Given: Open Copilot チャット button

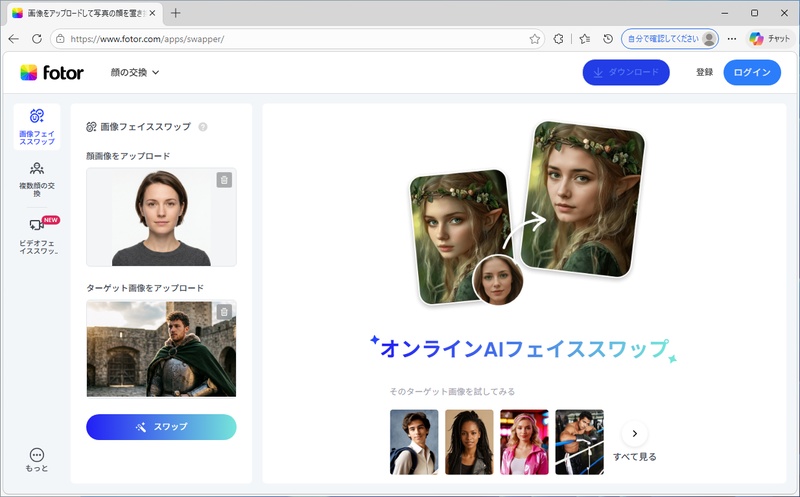Looking at the screenshot, I should click(x=770, y=39).
